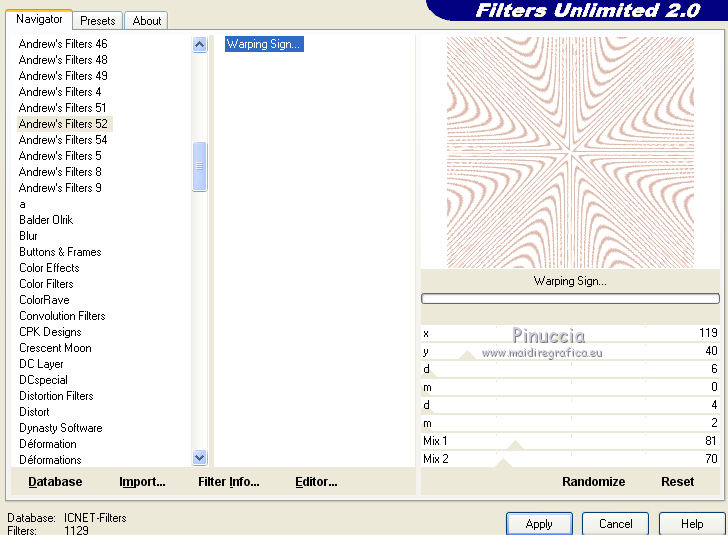728x535 pixels.
Task: Open the filter Editor...
Action: 316,482
